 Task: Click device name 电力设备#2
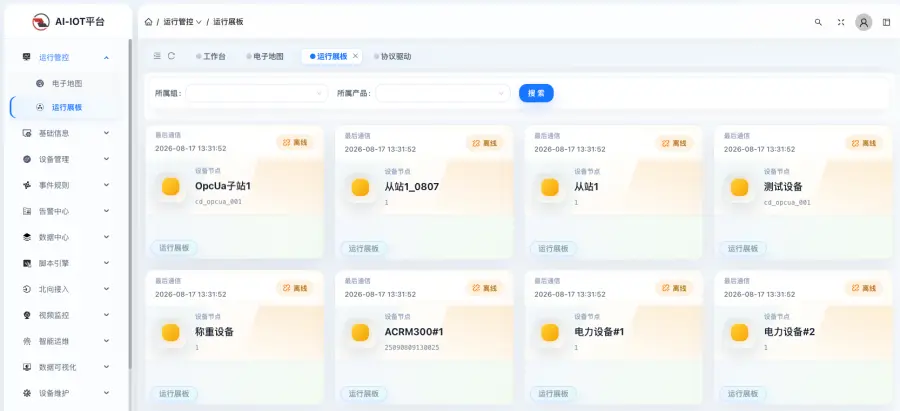tap(789, 332)
